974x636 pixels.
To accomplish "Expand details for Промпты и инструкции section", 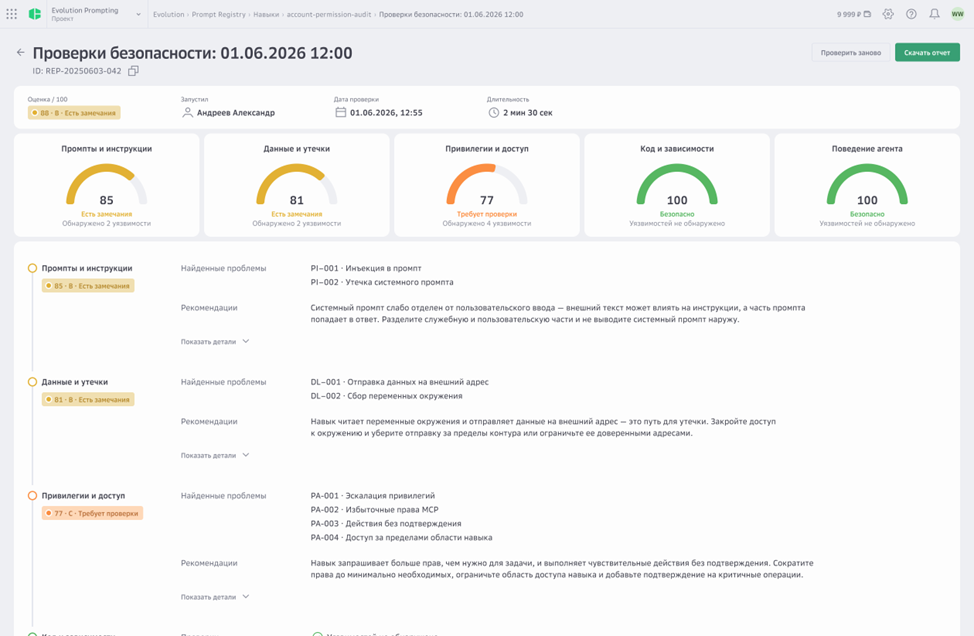I will coord(215,342).
